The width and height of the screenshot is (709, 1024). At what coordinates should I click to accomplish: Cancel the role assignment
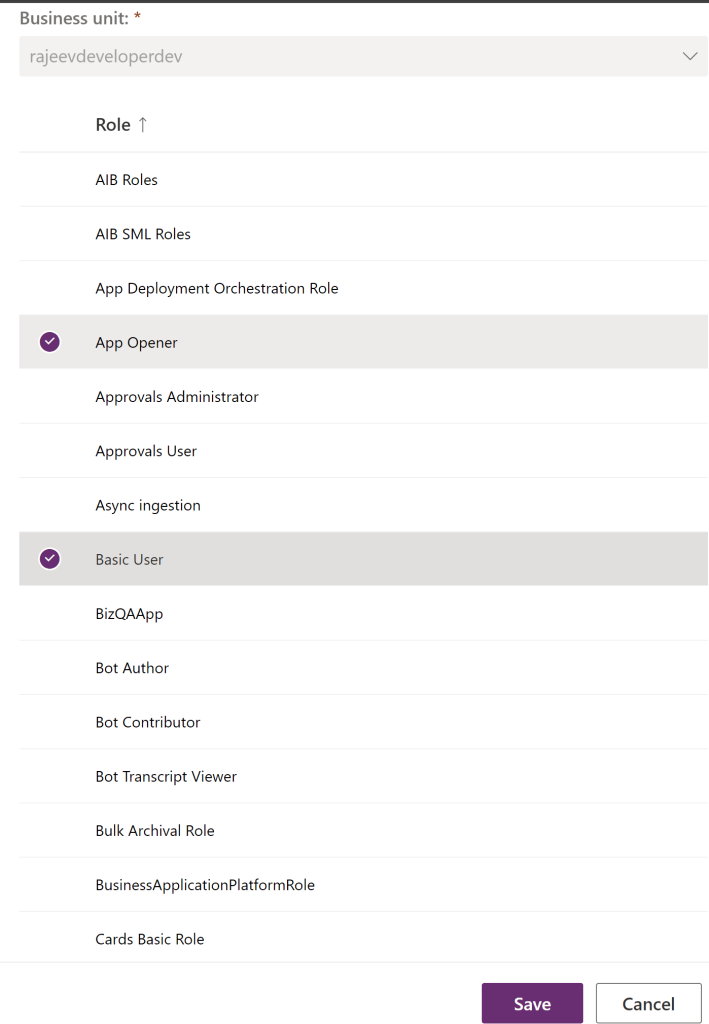(x=647, y=1003)
